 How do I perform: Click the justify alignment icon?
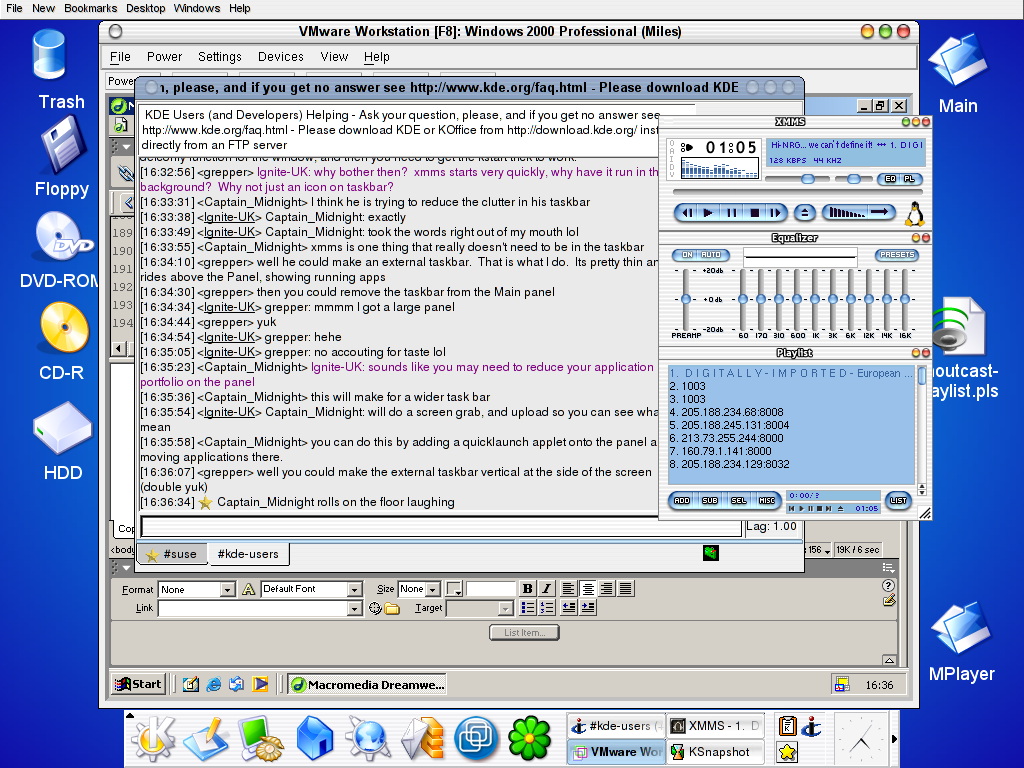626,588
